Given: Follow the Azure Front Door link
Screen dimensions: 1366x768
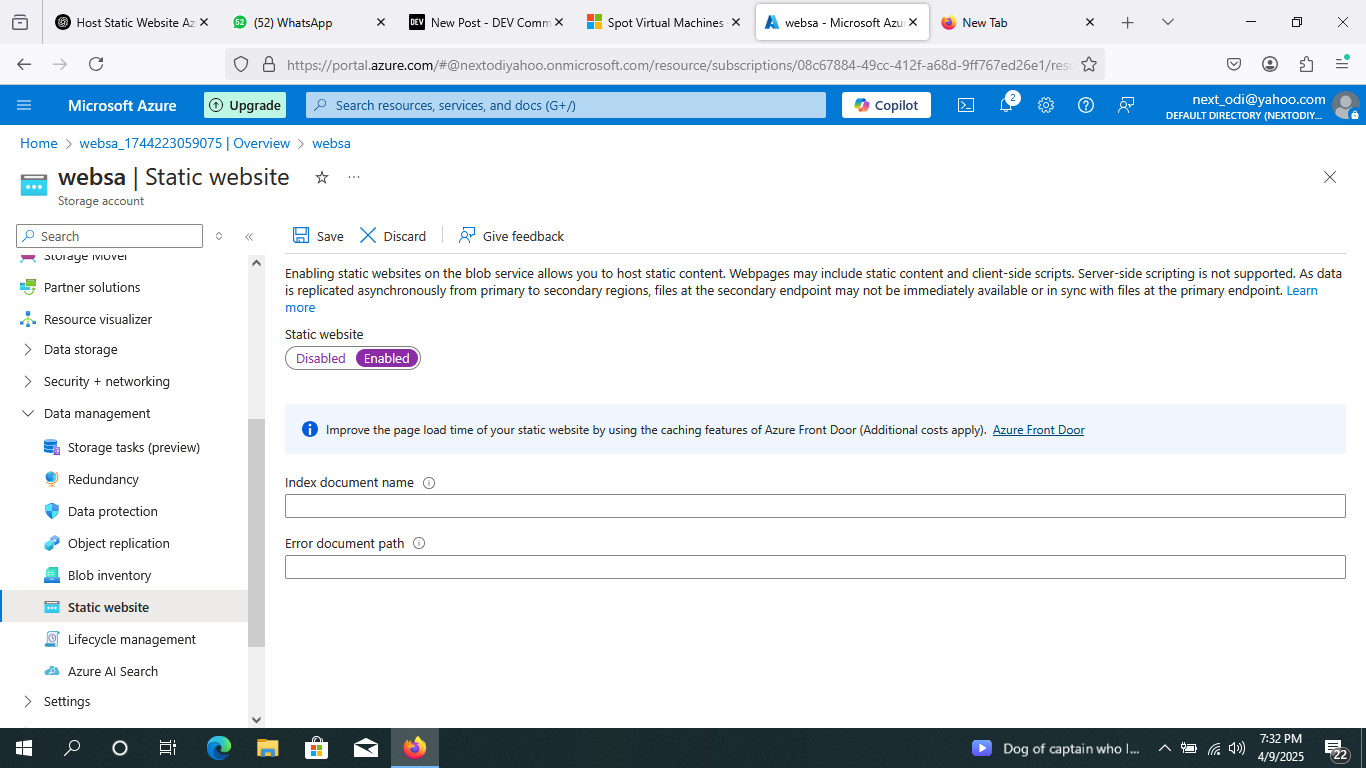Looking at the screenshot, I should (1038, 430).
